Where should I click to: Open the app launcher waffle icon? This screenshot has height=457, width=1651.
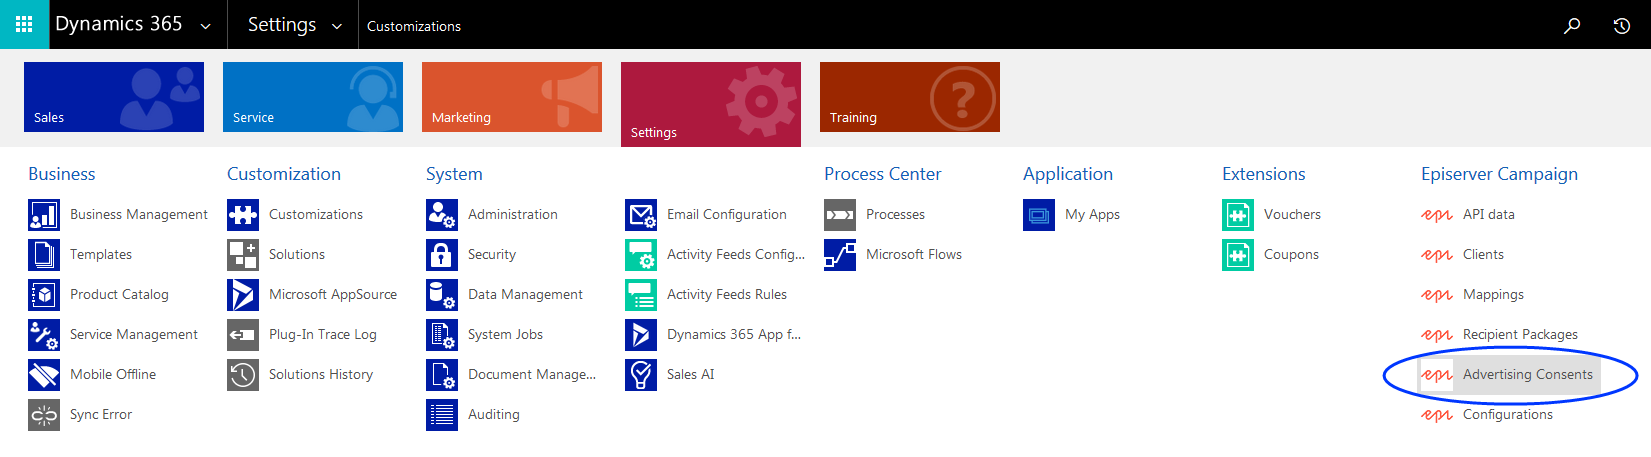(24, 24)
